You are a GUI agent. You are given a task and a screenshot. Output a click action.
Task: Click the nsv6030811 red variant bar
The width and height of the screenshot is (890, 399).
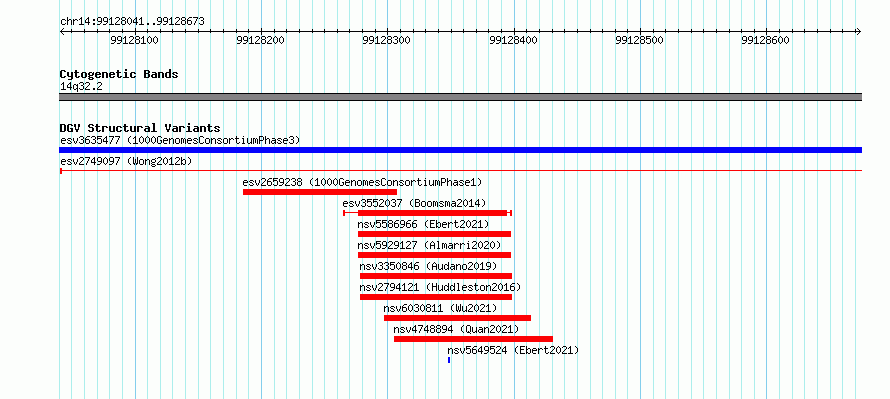[457, 318]
